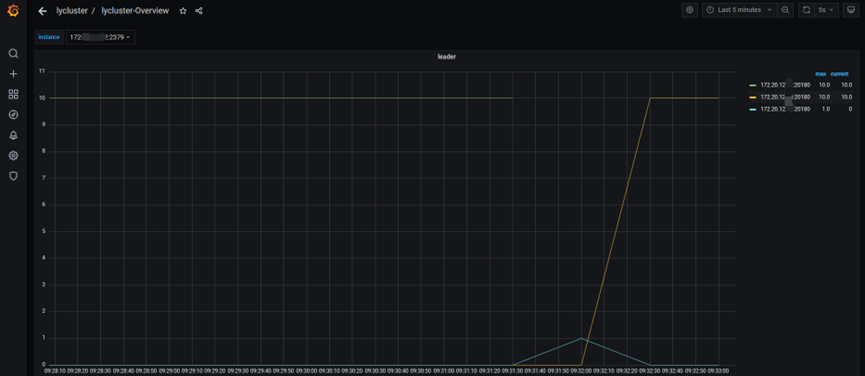
Task: Open Alerting bell icon
Action: coord(13,135)
